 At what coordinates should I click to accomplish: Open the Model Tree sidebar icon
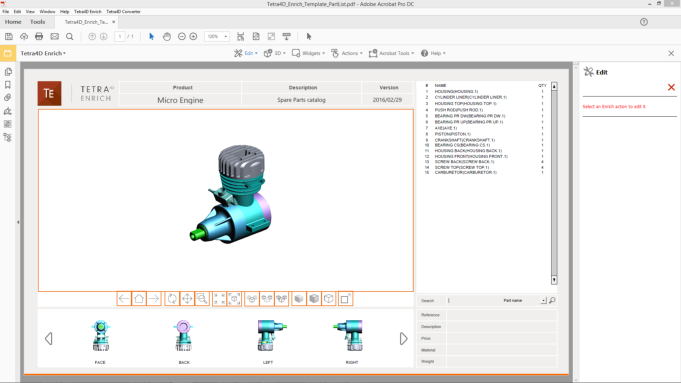pyautogui.click(x=8, y=137)
